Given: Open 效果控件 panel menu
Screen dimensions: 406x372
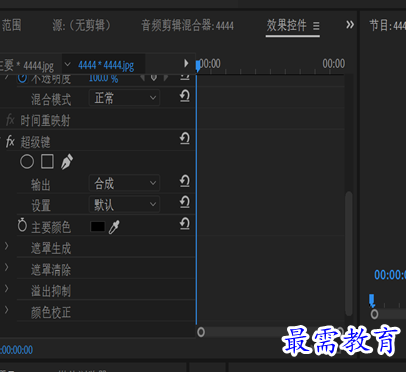Looking at the screenshot, I should pyautogui.click(x=316, y=26).
